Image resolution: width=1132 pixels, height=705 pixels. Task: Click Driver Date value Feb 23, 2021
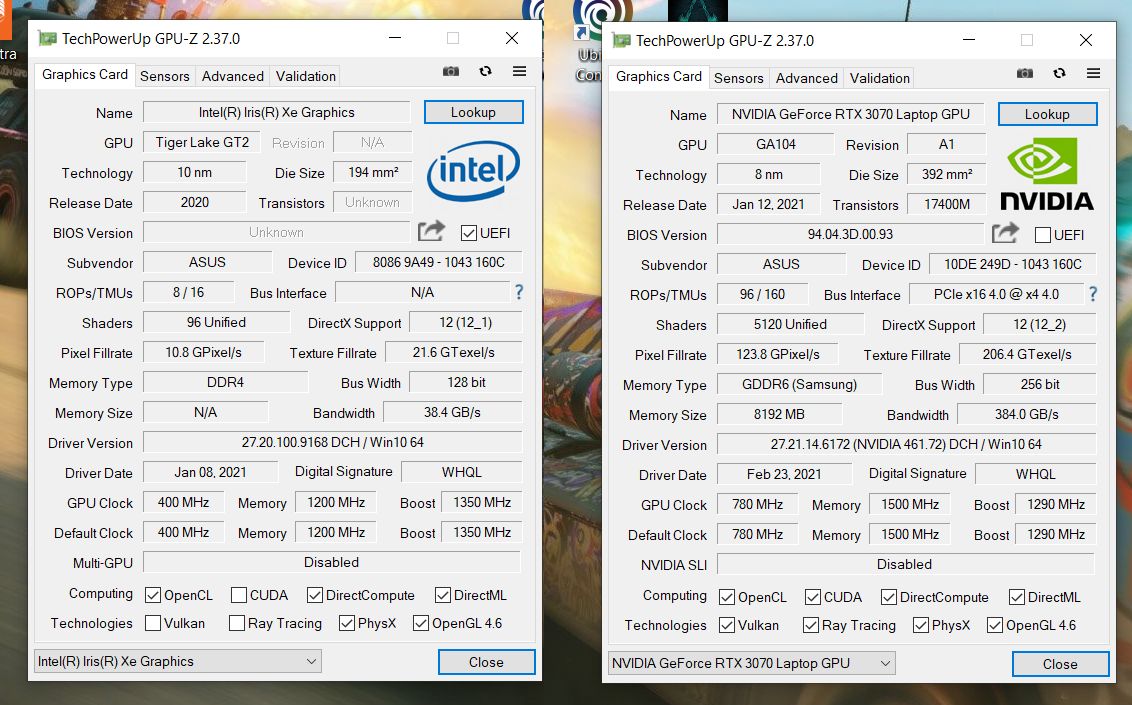784,474
